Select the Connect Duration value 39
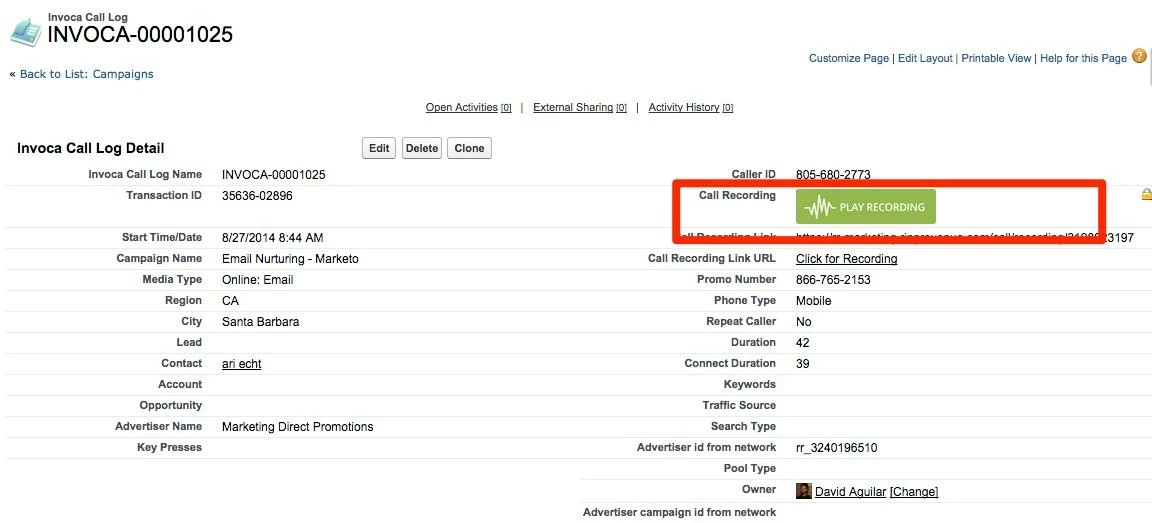The width and height of the screenshot is (1152, 523). pyautogui.click(x=802, y=364)
